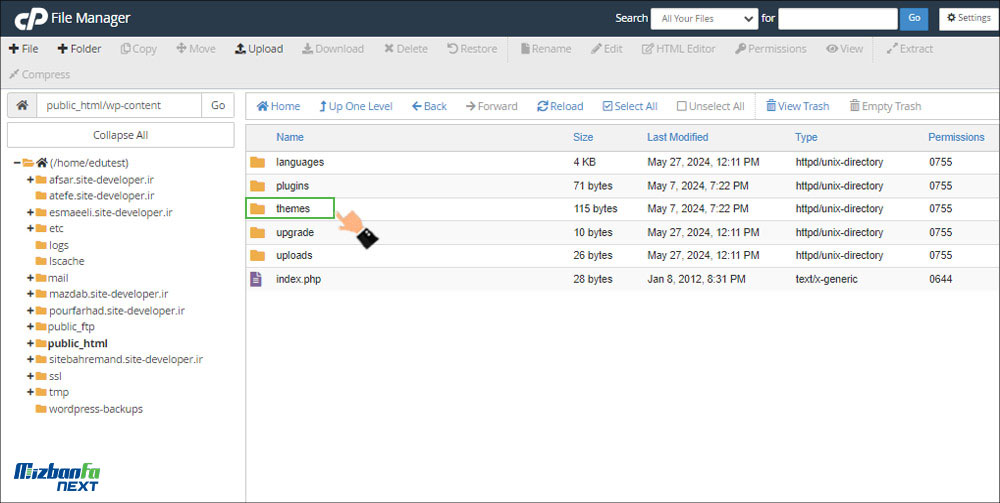
Task: Click the +Folder toolbar button
Action: 79,49
